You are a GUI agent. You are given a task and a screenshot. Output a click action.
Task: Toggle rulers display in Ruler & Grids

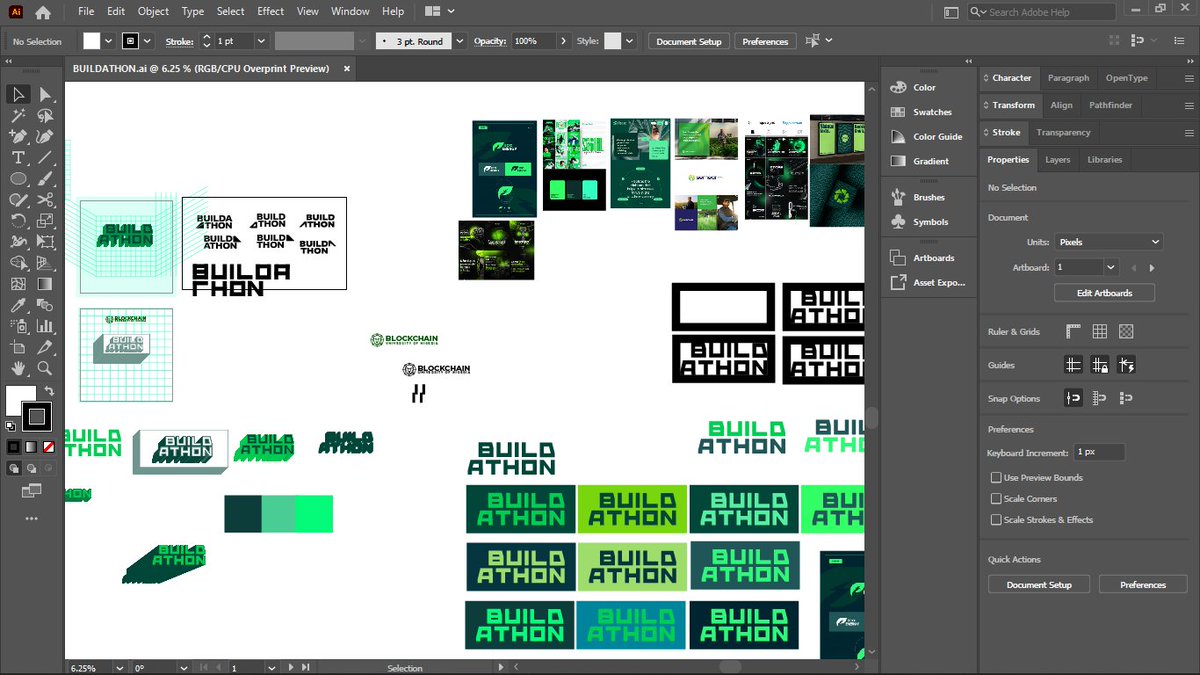(x=1073, y=332)
